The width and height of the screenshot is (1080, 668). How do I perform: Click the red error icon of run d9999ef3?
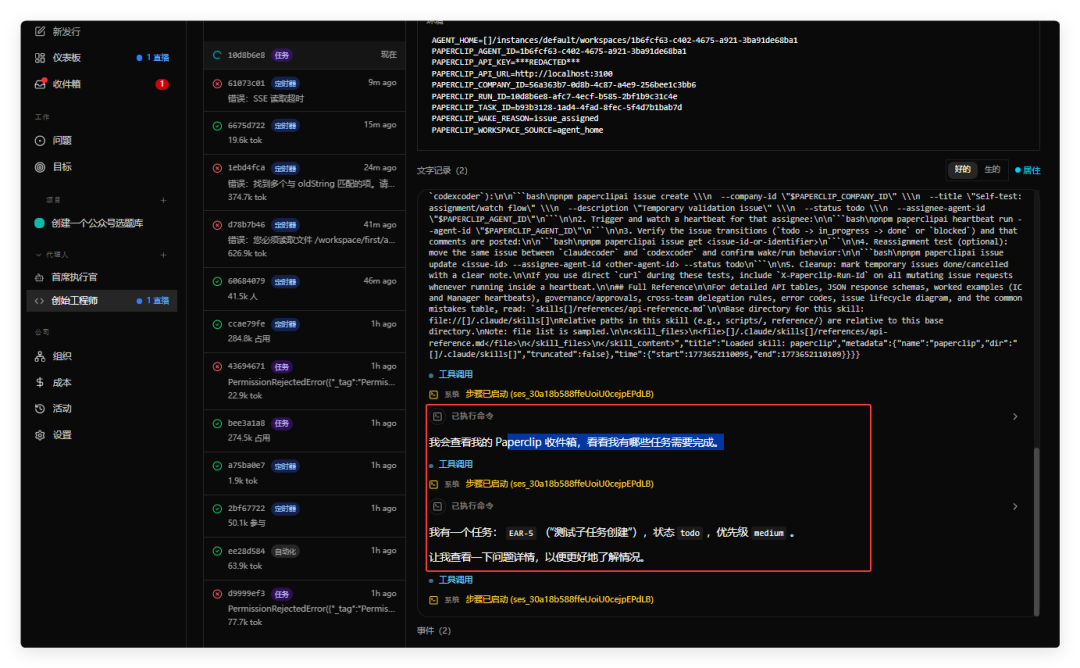217,594
